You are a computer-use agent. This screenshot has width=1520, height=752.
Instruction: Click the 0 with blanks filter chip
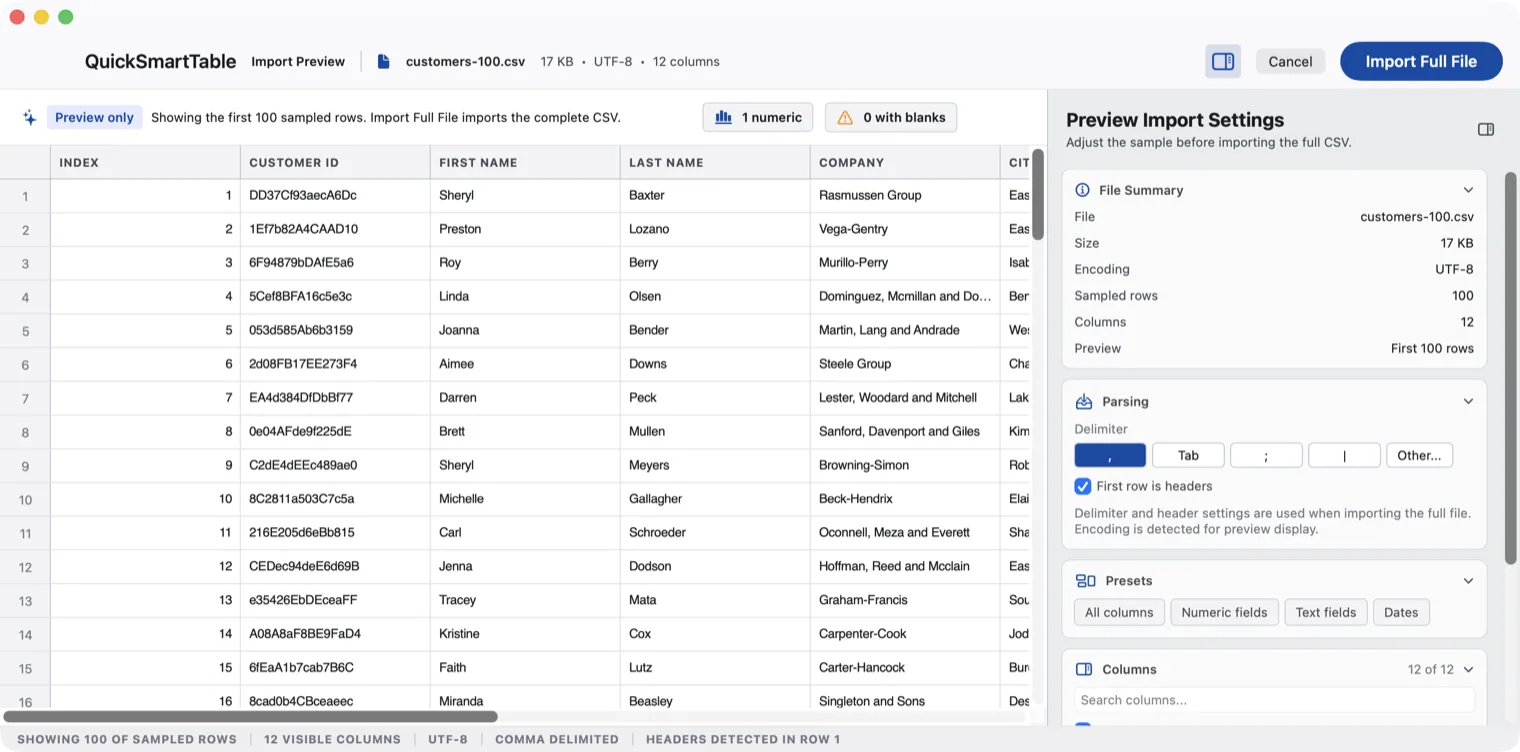coord(891,117)
